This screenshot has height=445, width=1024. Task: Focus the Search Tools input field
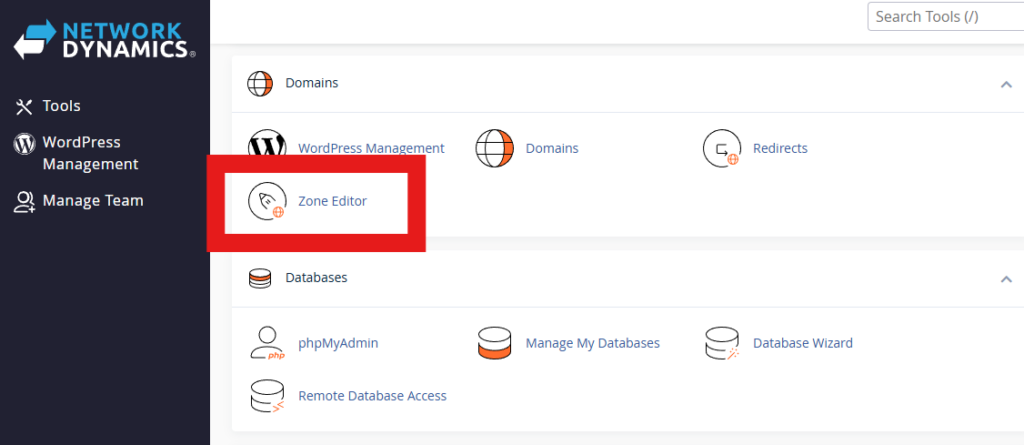943,16
